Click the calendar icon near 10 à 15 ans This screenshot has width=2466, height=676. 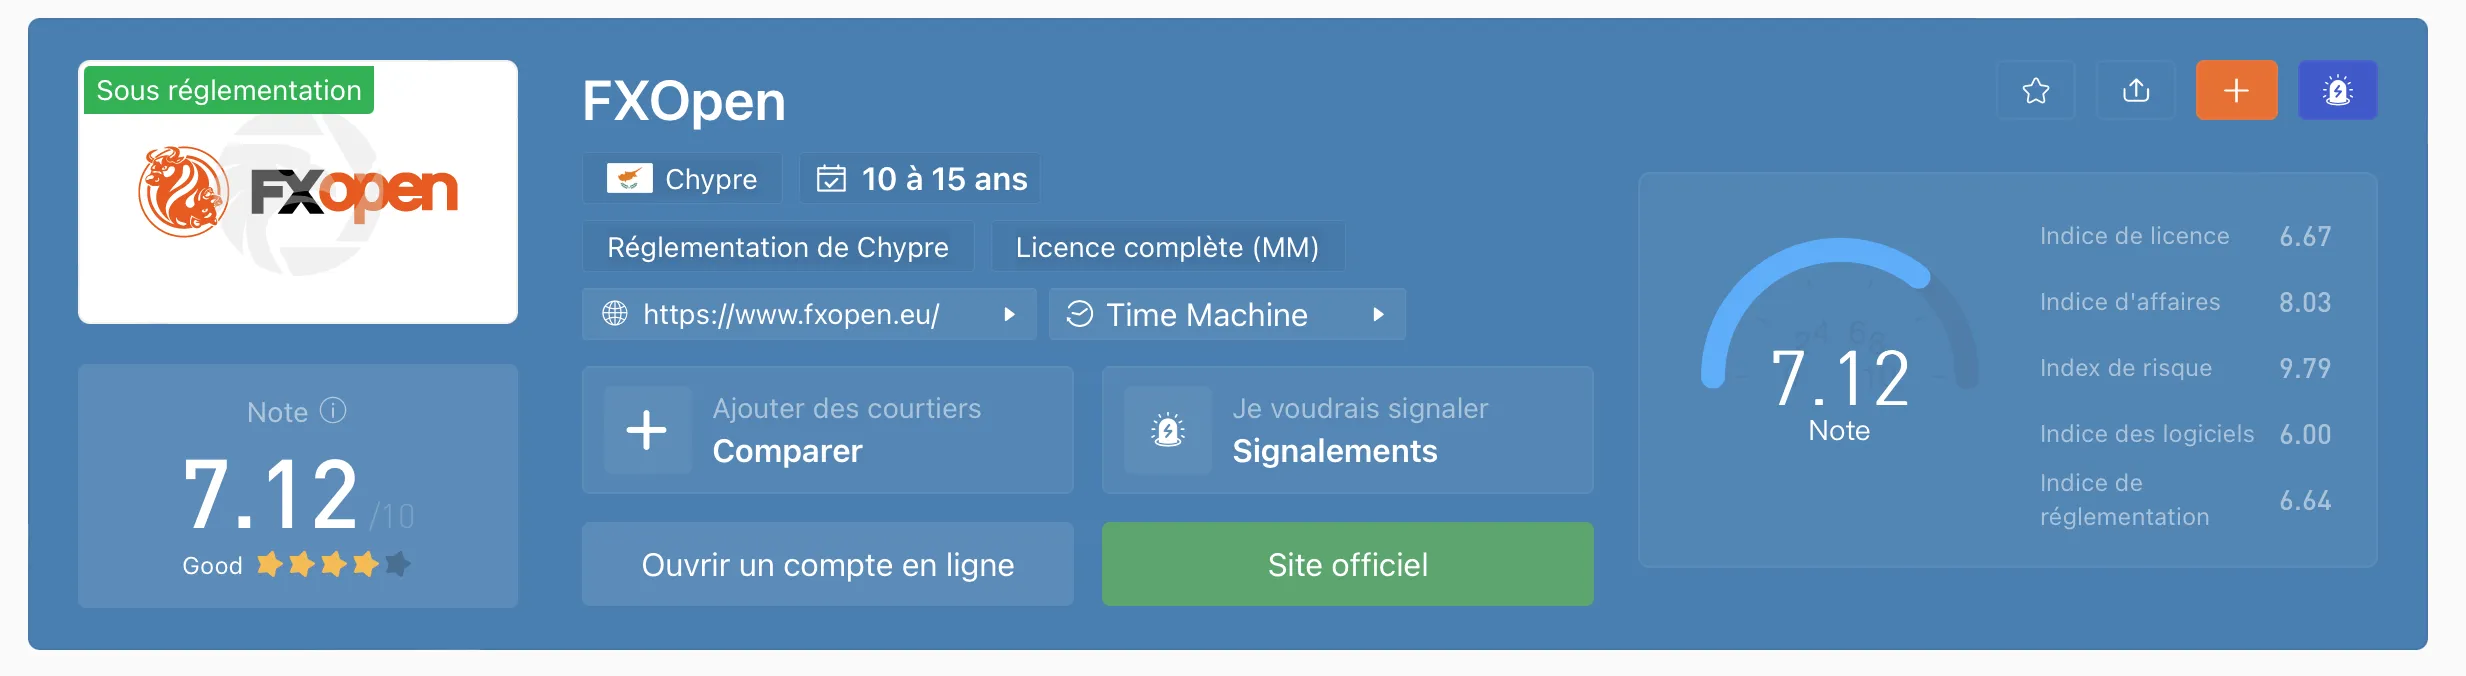click(x=831, y=179)
